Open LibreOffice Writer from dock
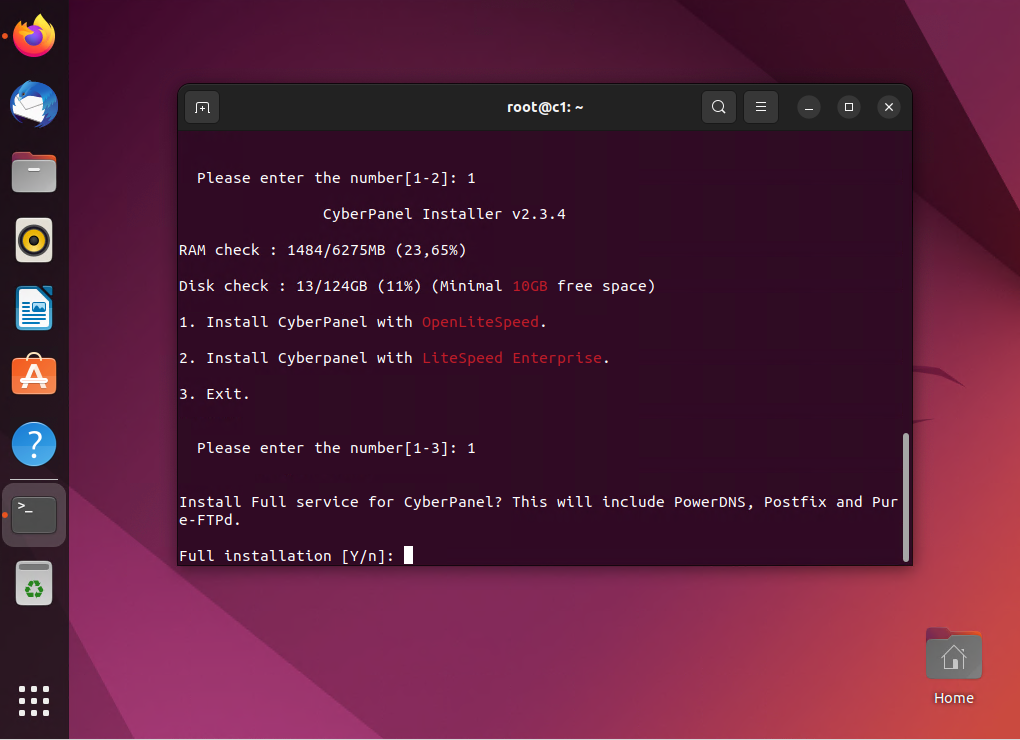The height and width of the screenshot is (740, 1020). coord(34,308)
